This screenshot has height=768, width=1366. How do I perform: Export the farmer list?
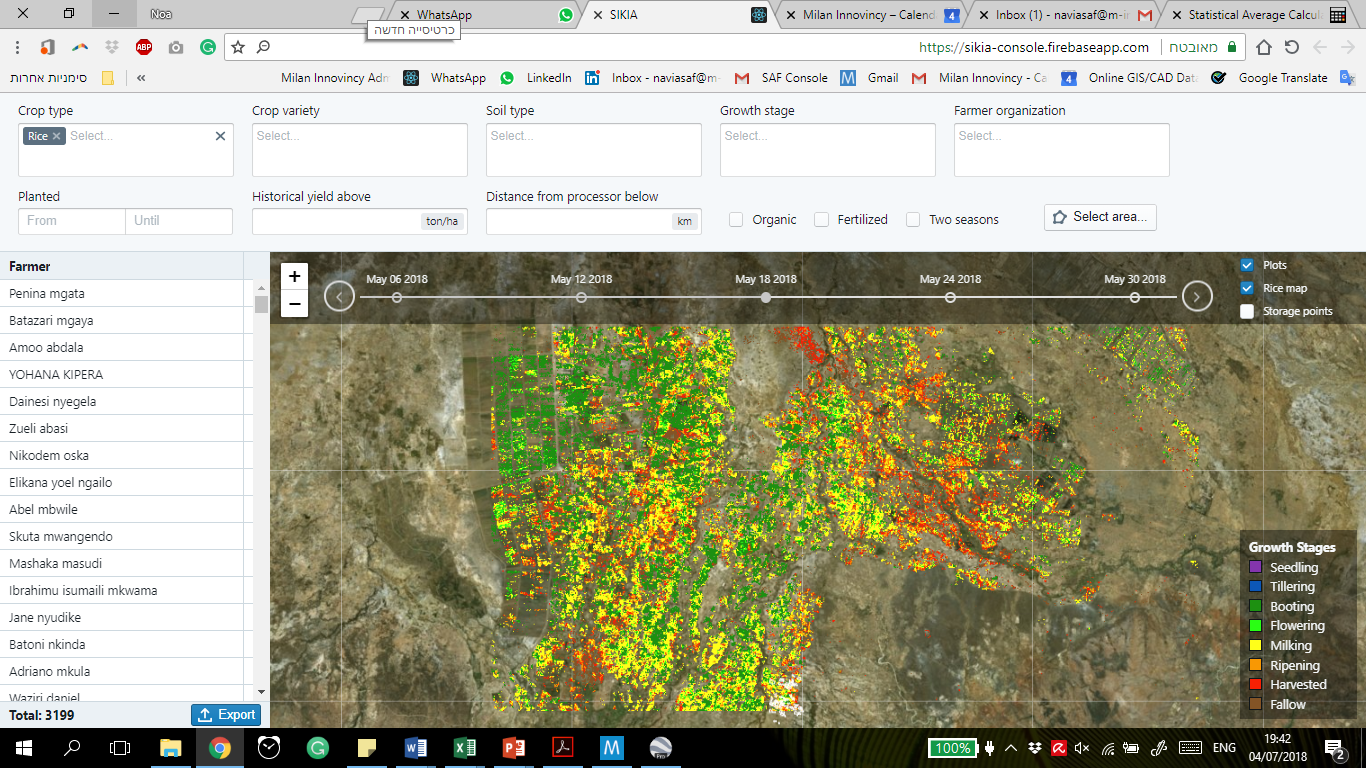pos(227,715)
